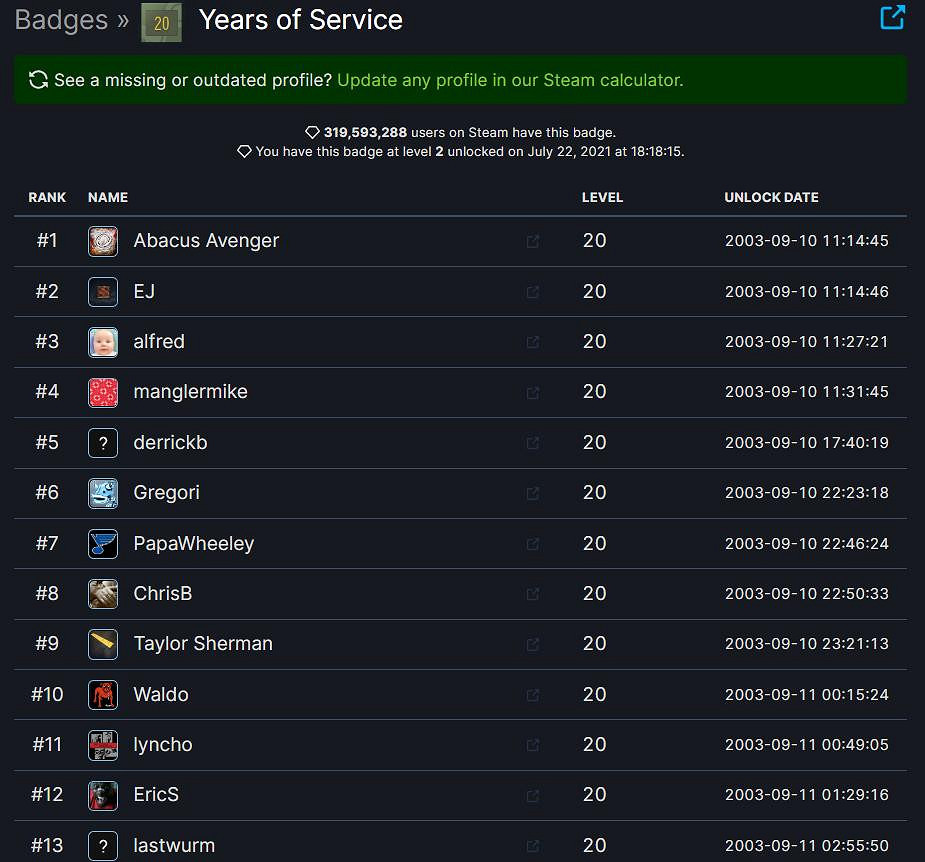Click the name Abacus Avenger
This screenshot has height=862, width=925.
(206, 240)
